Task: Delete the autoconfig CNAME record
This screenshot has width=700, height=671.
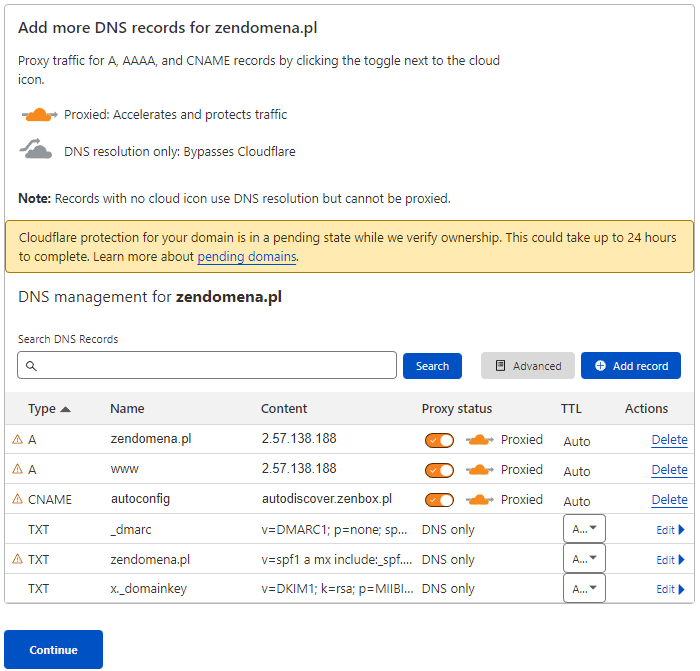Action: coord(669,500)
